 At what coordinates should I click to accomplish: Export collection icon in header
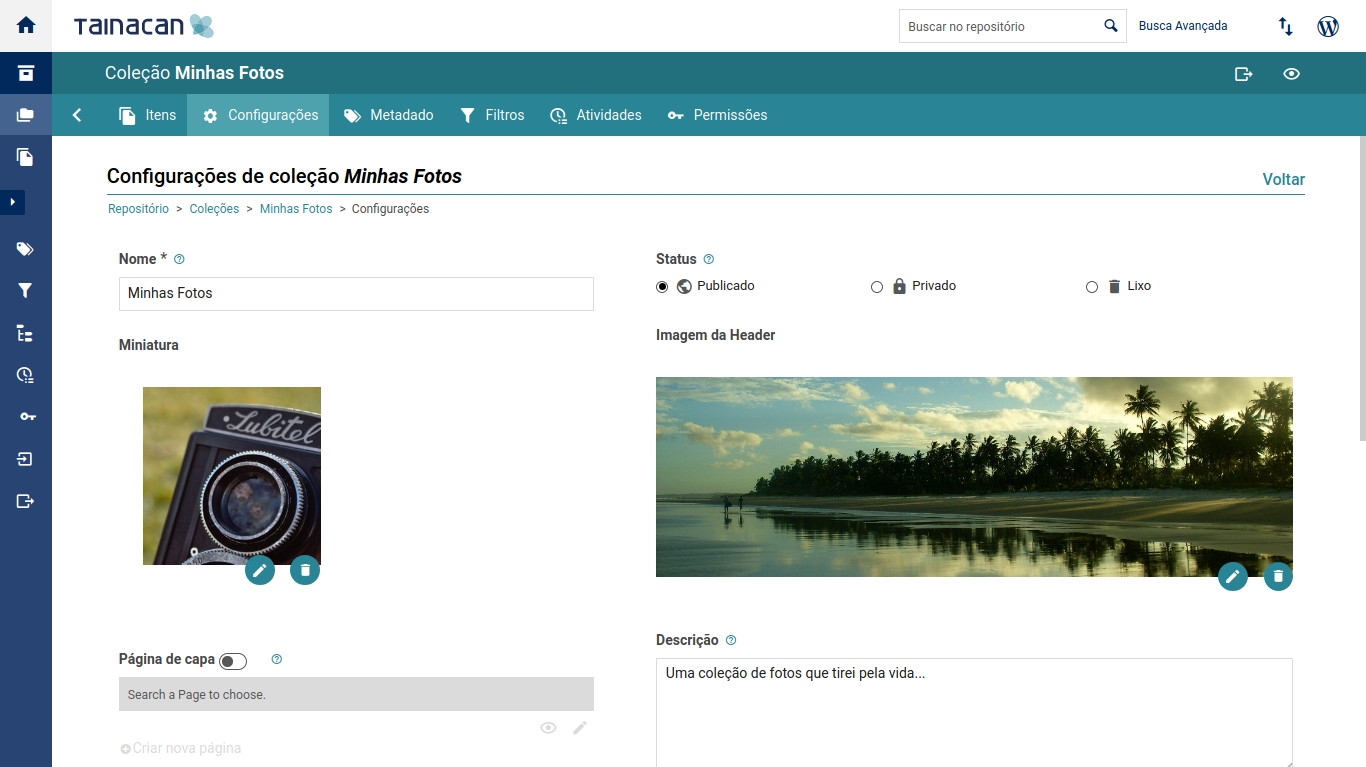(x=1244, y=73)
